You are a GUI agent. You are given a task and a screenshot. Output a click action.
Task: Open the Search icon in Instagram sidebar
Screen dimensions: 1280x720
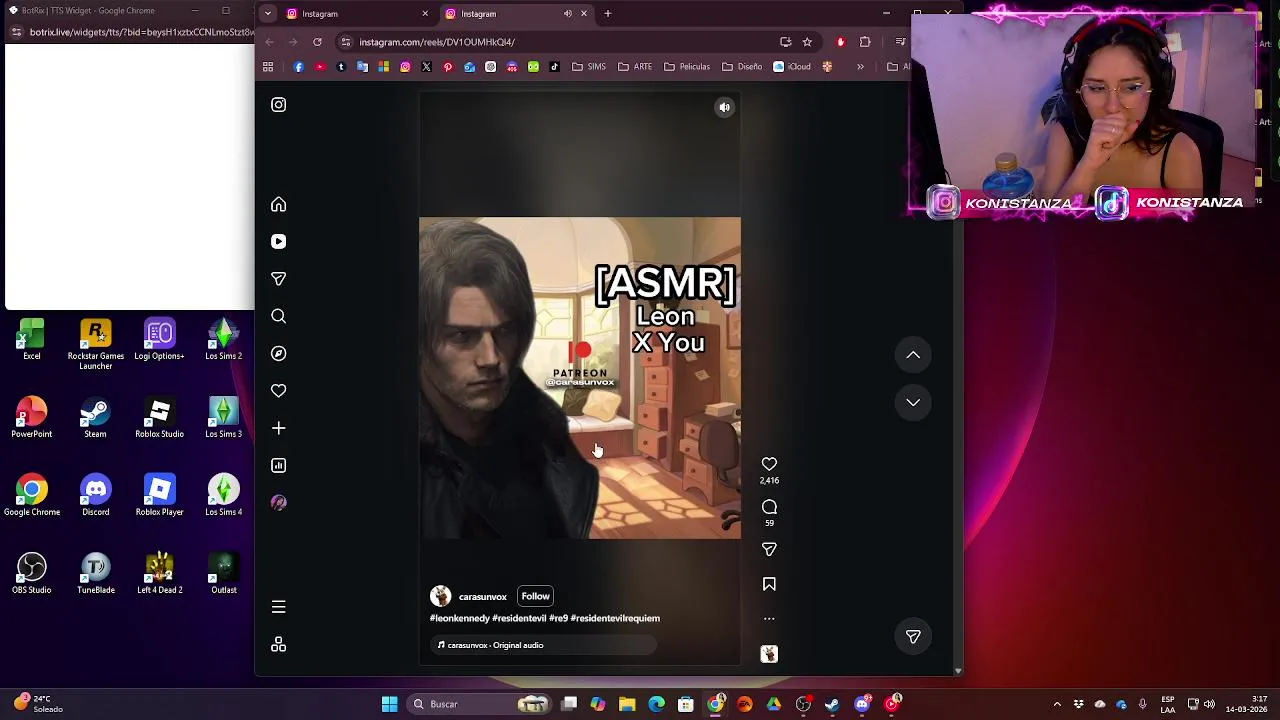(279, 317)
